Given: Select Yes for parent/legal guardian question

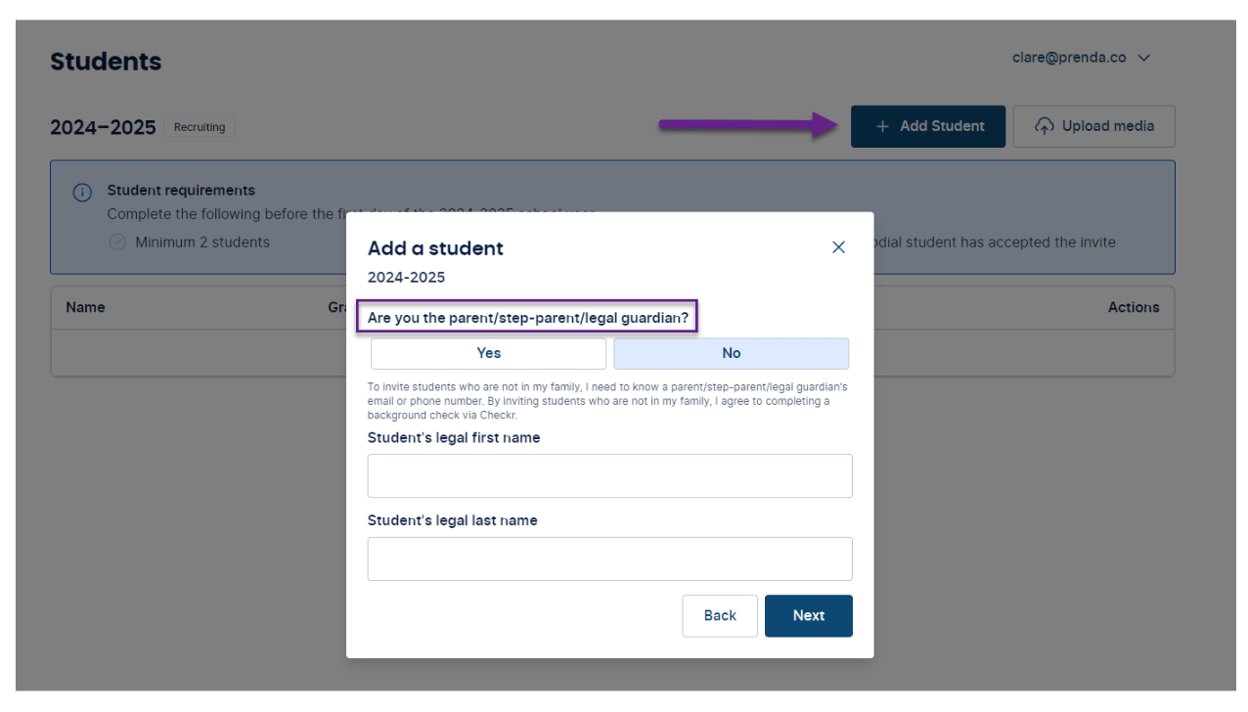Looking at the screenshot, I should click(488, 353).
